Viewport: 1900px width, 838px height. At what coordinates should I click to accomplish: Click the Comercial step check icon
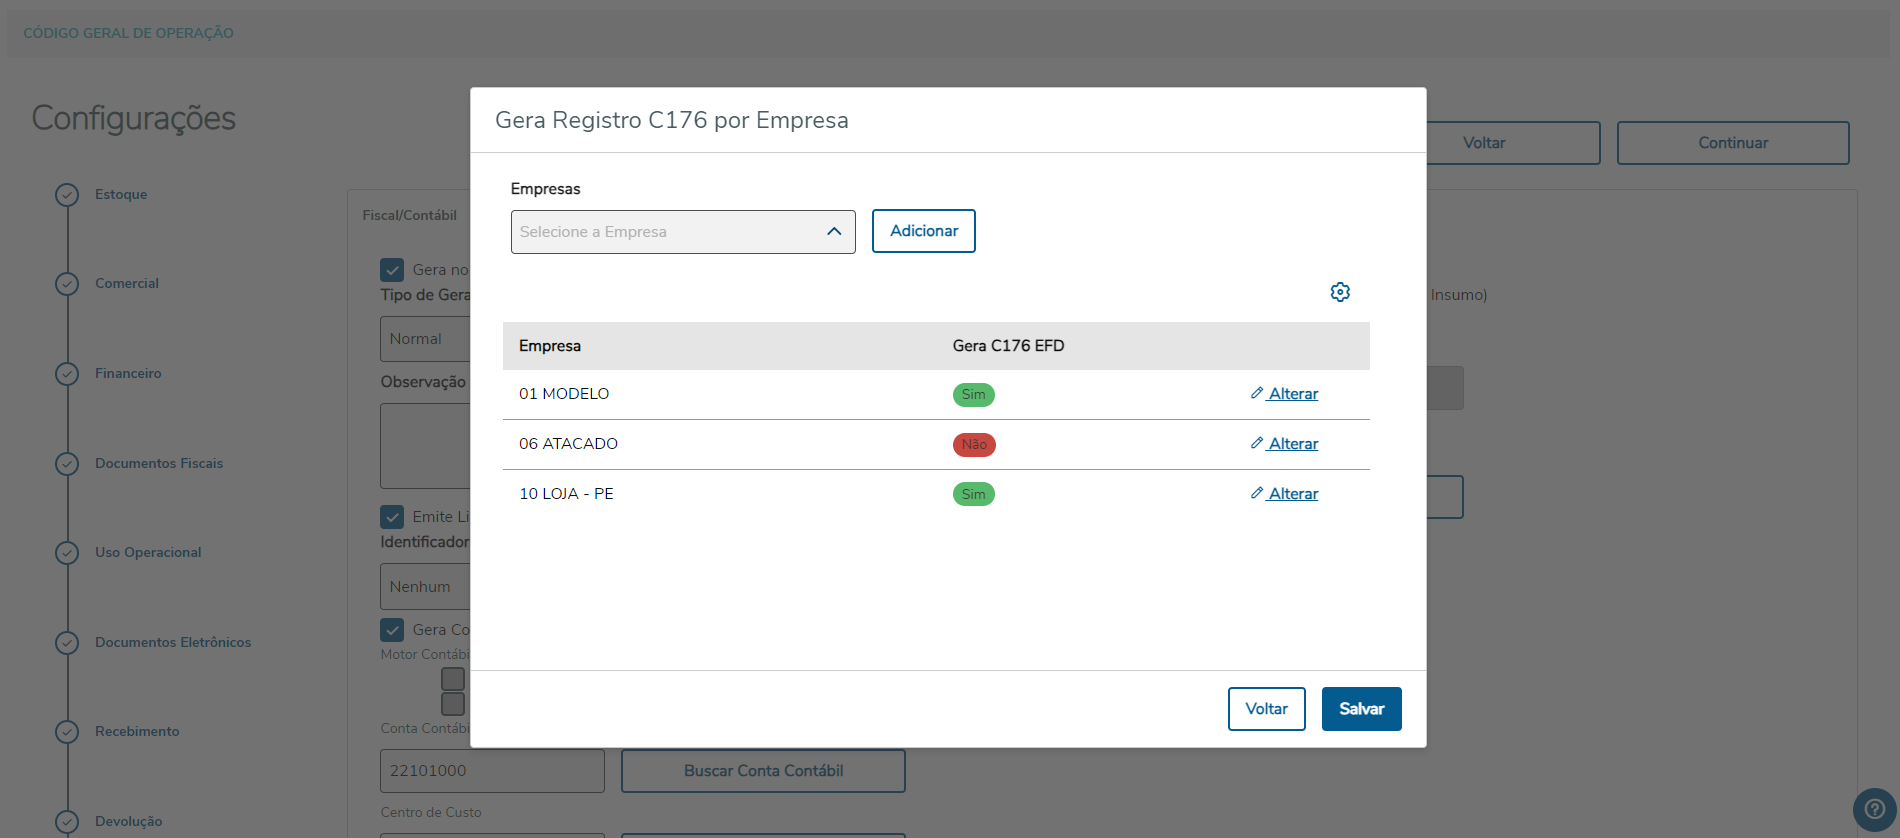pyautogui.click(x=67, y=284)
